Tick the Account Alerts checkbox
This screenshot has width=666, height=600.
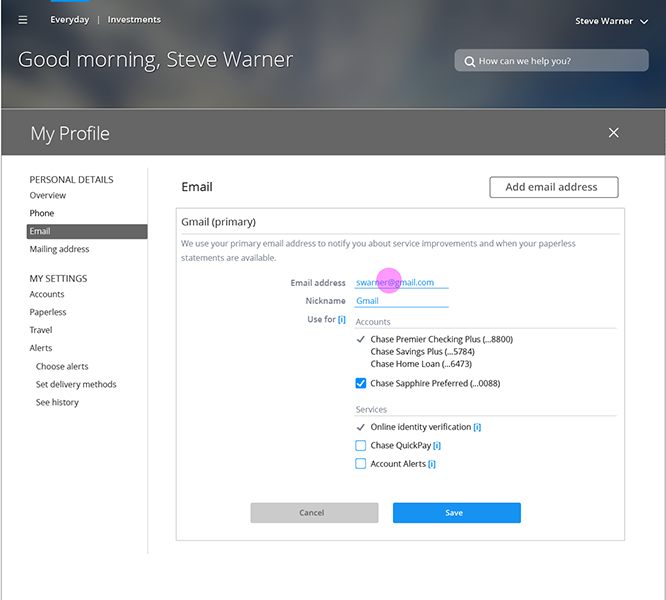point(361,463)
